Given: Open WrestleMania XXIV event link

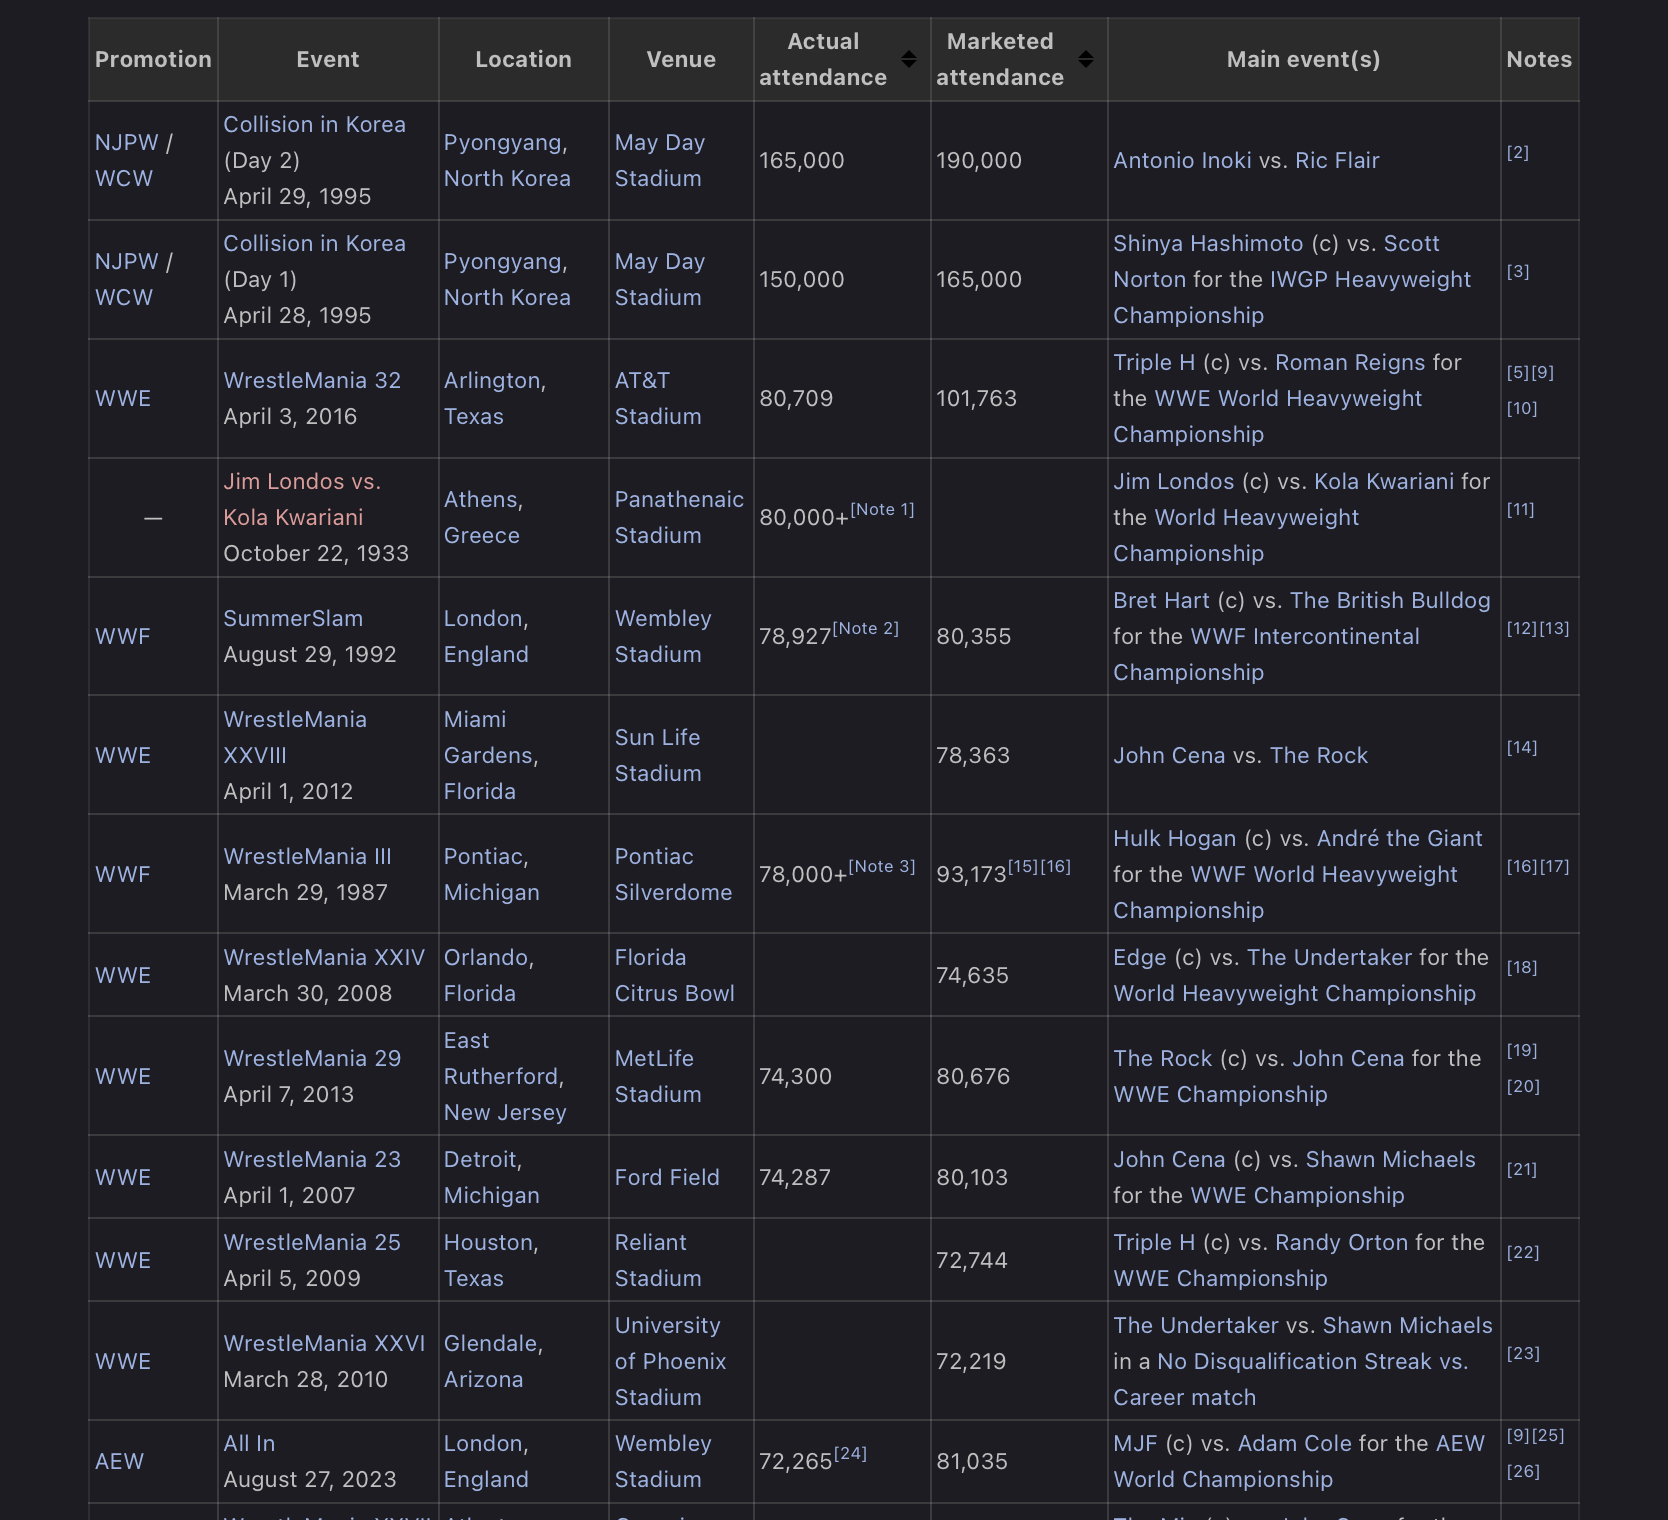Looking at the screenshot, I should pyautogui.click(x=324, y=958).
